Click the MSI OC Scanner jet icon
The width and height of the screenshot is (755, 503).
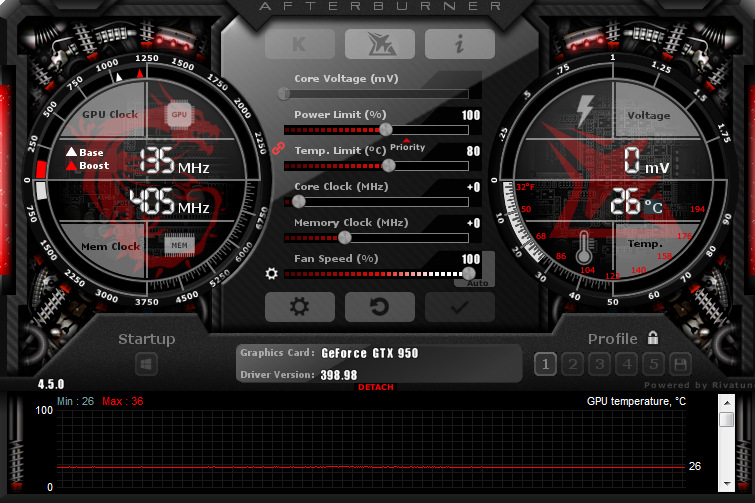(379, 44)
